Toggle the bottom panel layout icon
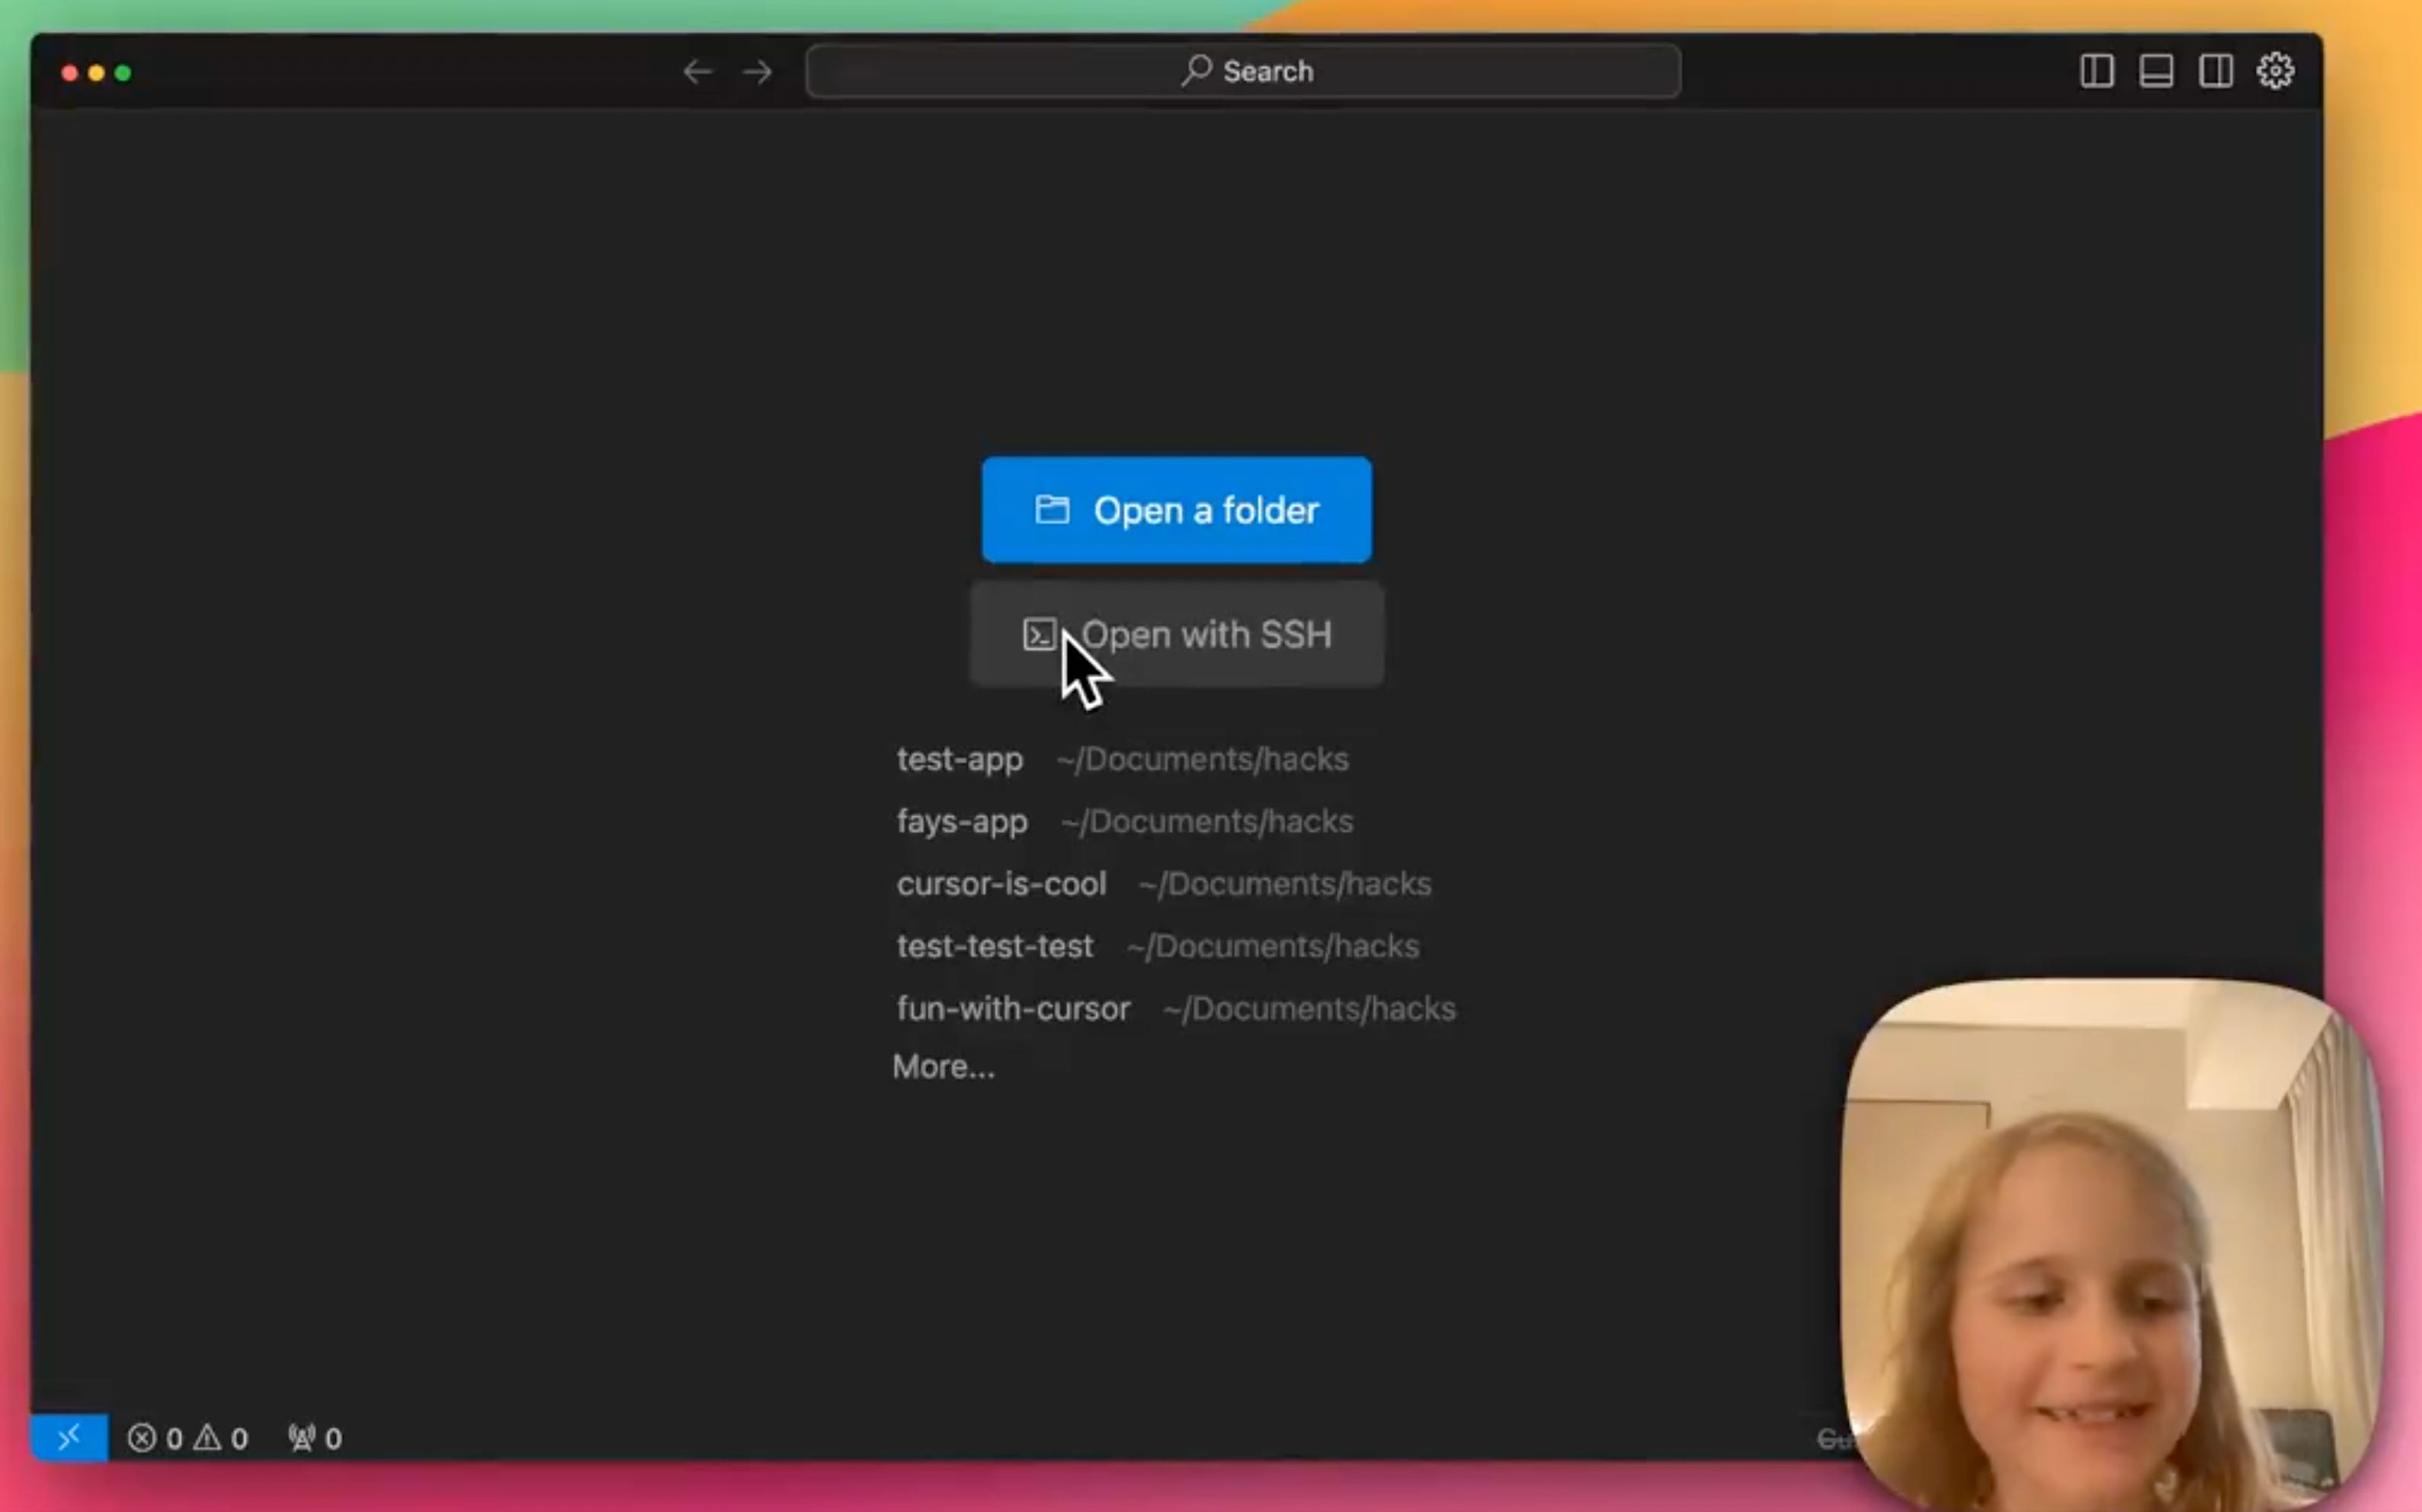 point(2155,71)
